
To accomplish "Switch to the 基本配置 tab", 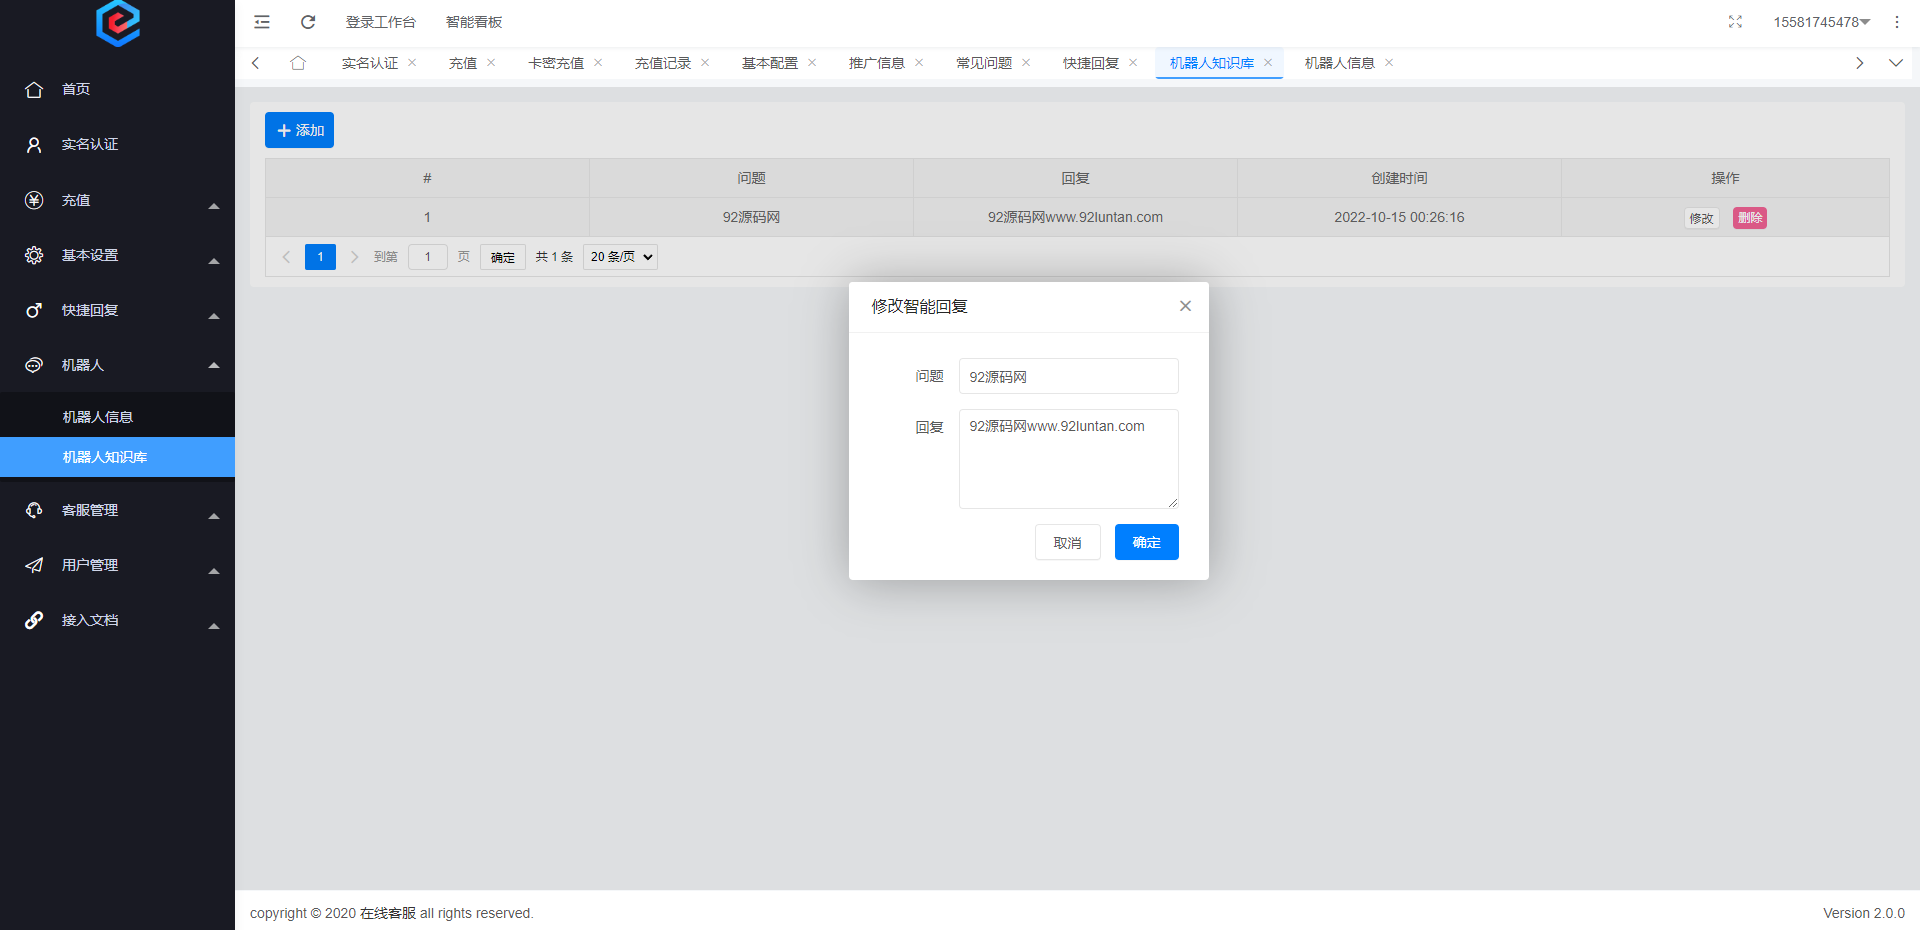I will pos(769,63).
